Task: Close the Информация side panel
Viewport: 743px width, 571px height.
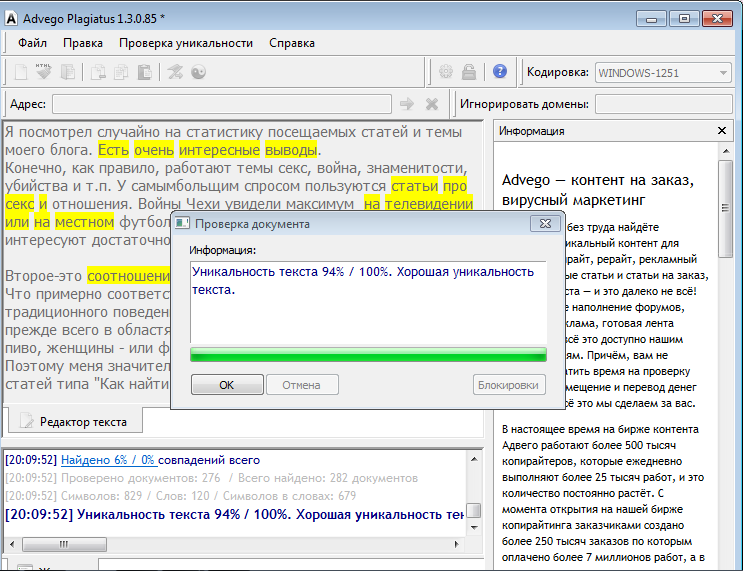Action: tap(724, 131)
